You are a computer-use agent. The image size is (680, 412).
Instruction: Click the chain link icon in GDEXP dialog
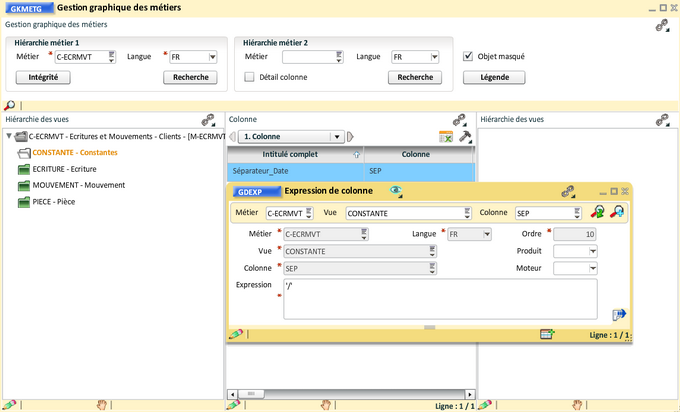(x=568, y=191)
